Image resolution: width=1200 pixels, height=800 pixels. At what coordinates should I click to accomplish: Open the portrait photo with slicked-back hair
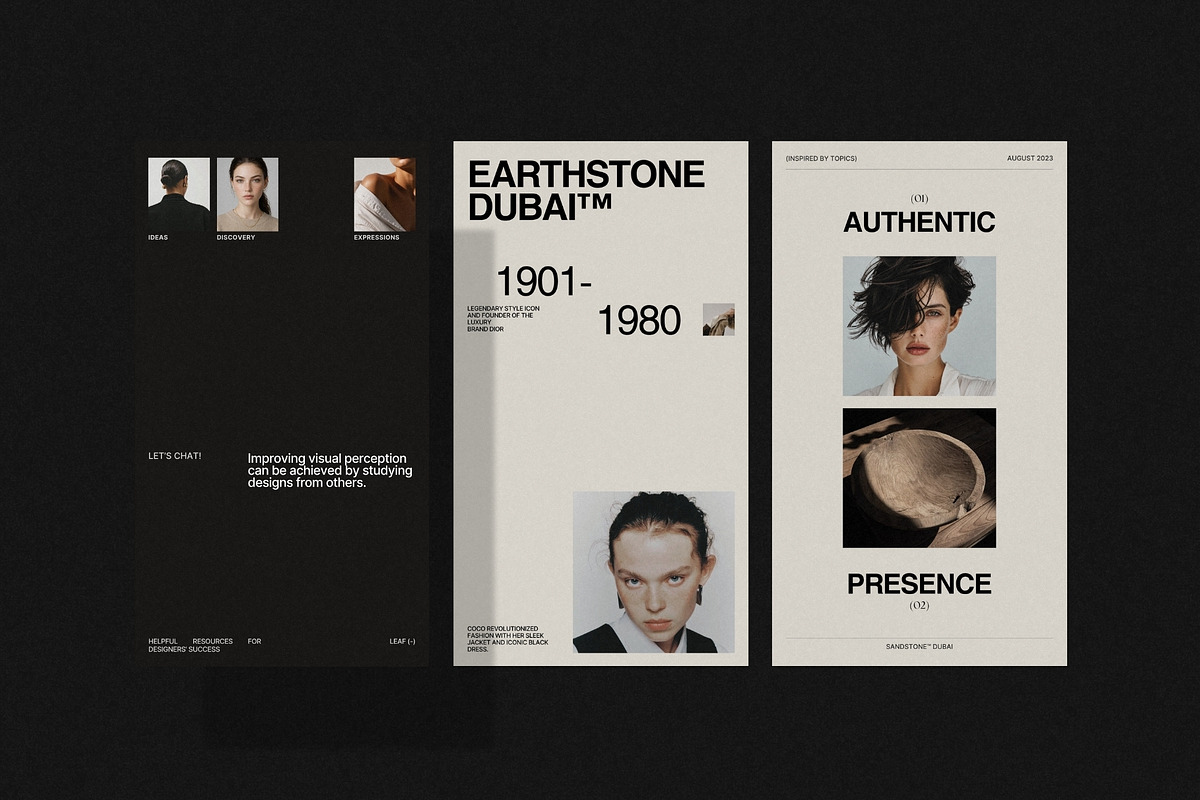point(654,572)
